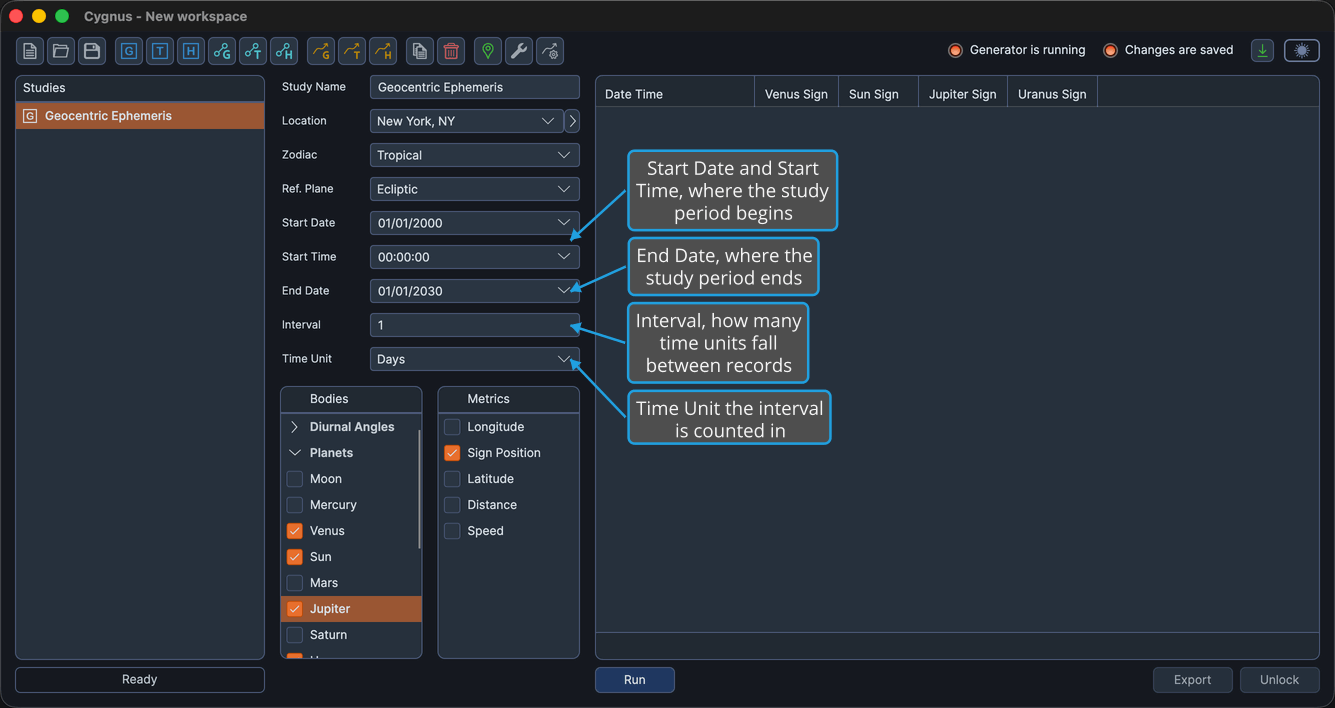Click the arrow button next to Location
Screen dimensions: 1335x708
point(572,121)
